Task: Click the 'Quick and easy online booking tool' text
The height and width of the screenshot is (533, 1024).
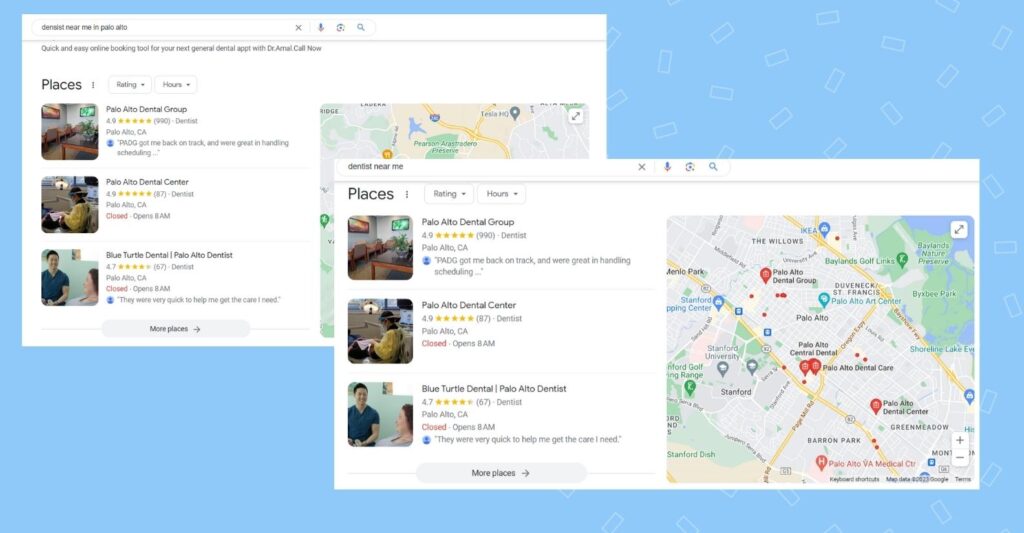Action: pos(181,48)
